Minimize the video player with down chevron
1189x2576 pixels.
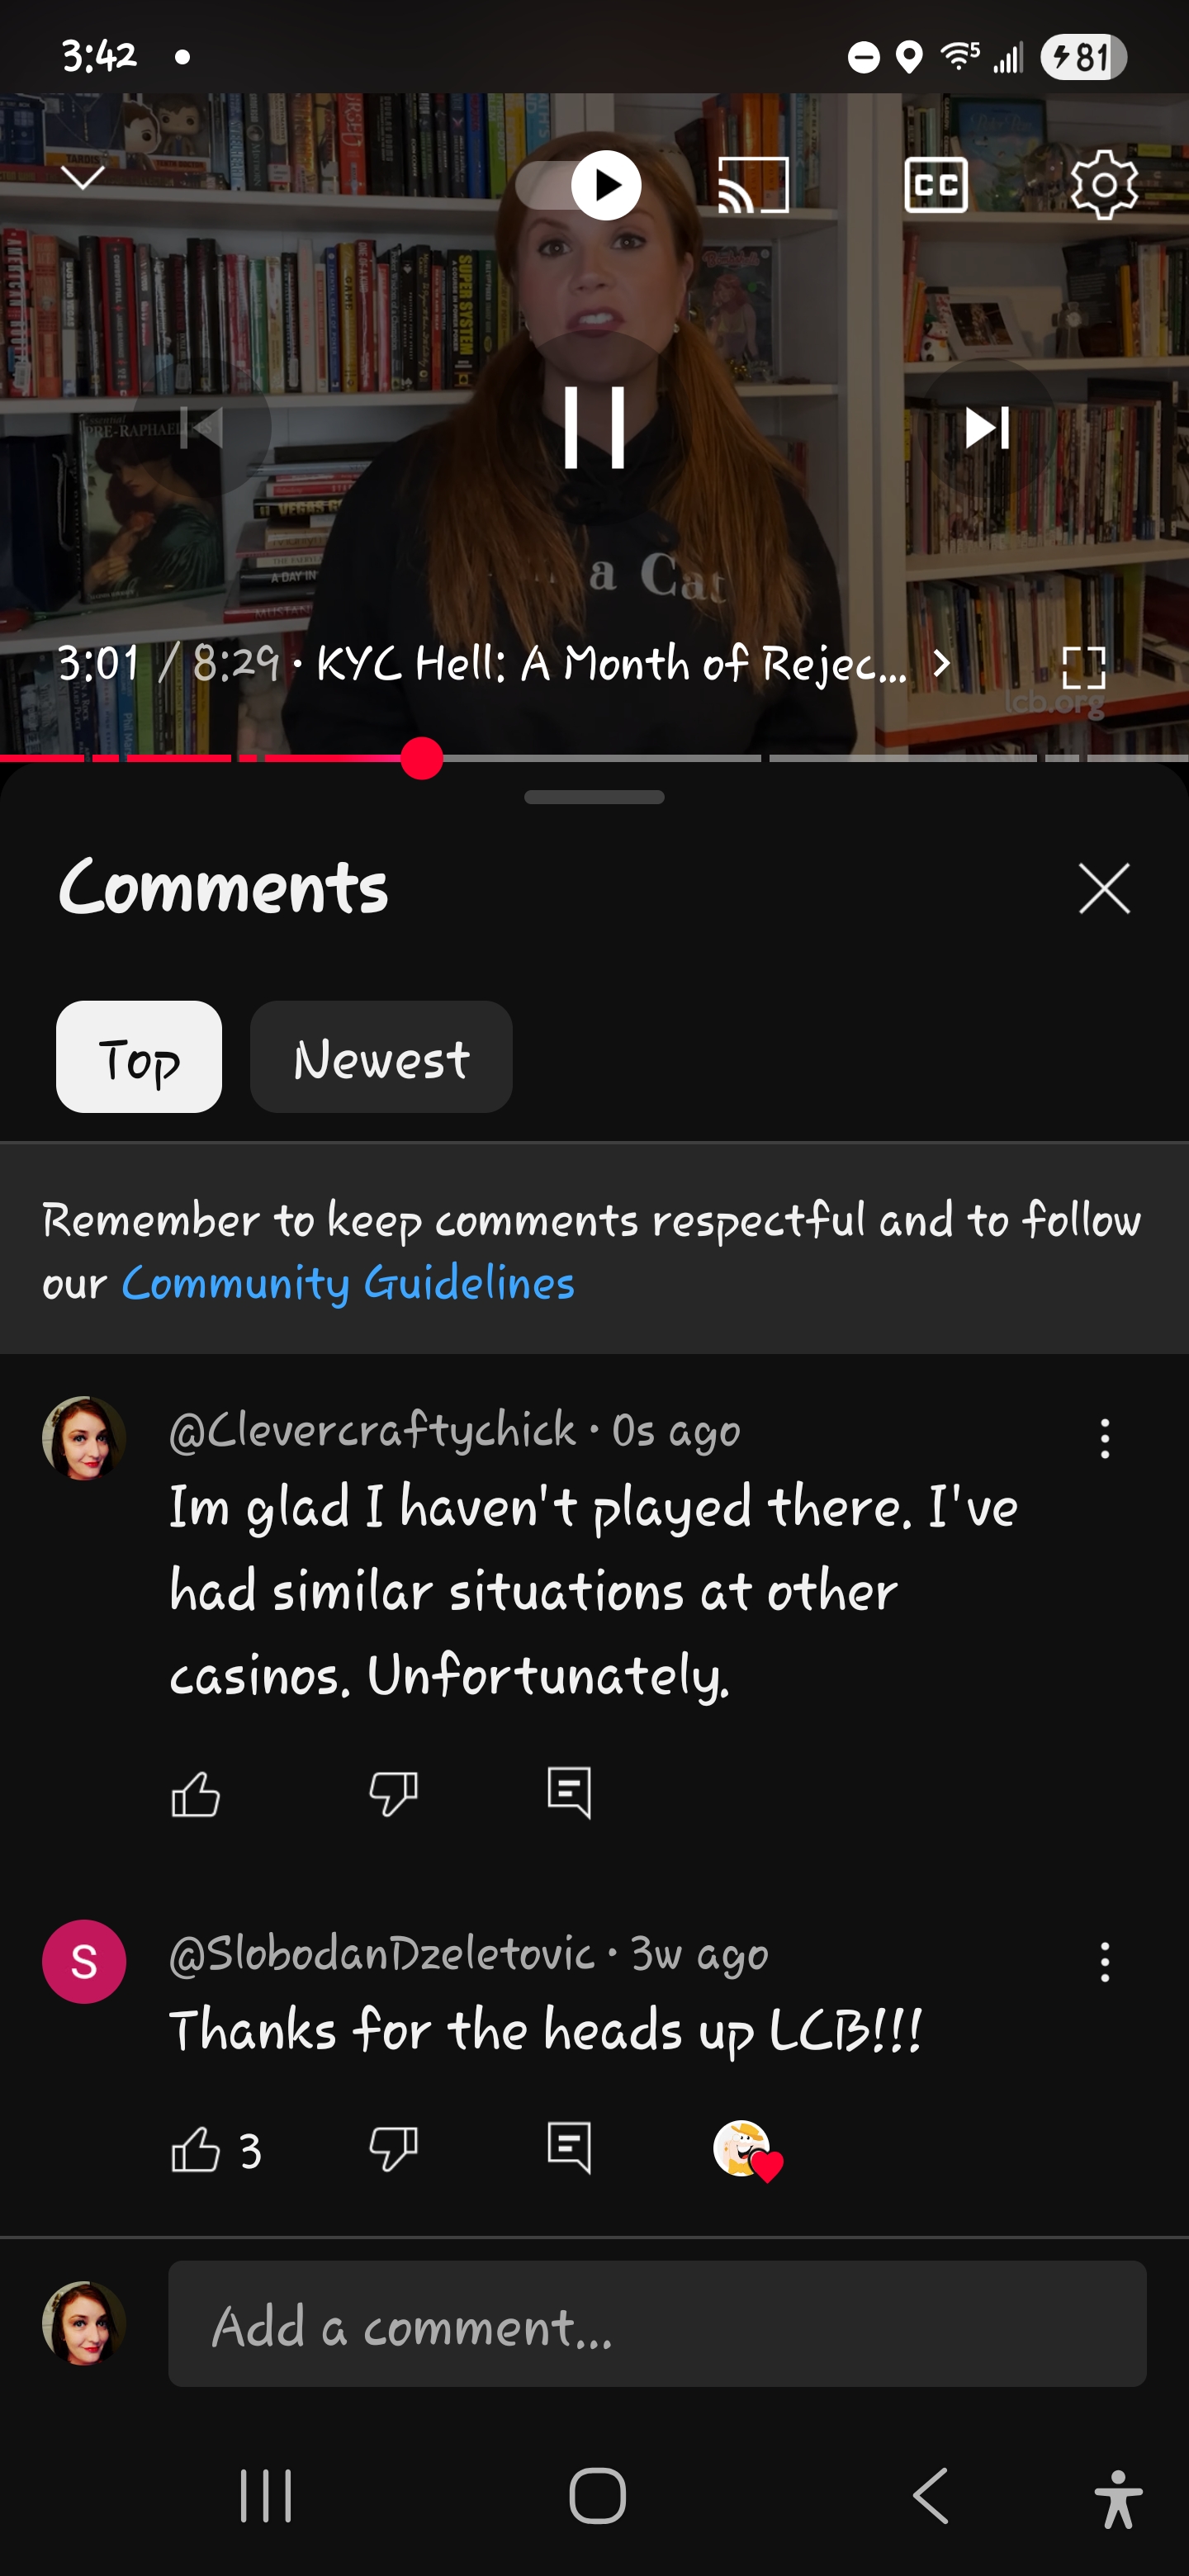click(x=83, y=178)
